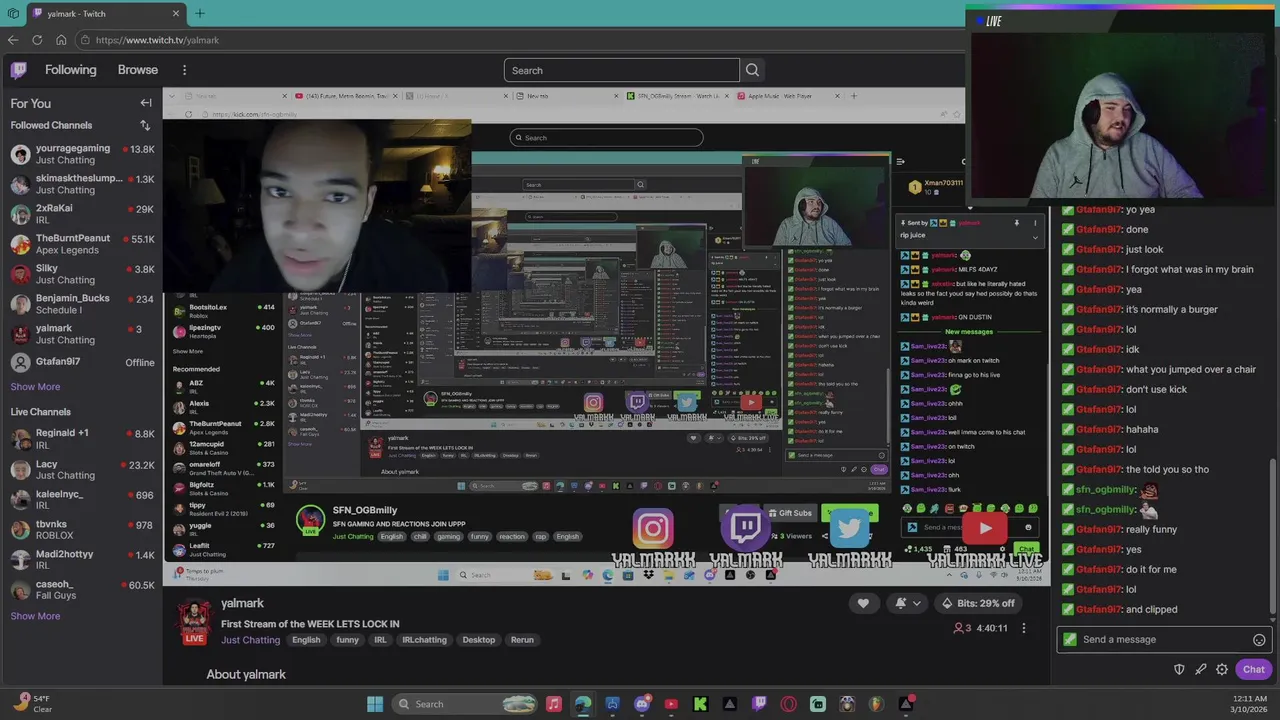This screenshot has height=720, width=1280.
Task: Click the search magnifier button
Action: (752, 70)
